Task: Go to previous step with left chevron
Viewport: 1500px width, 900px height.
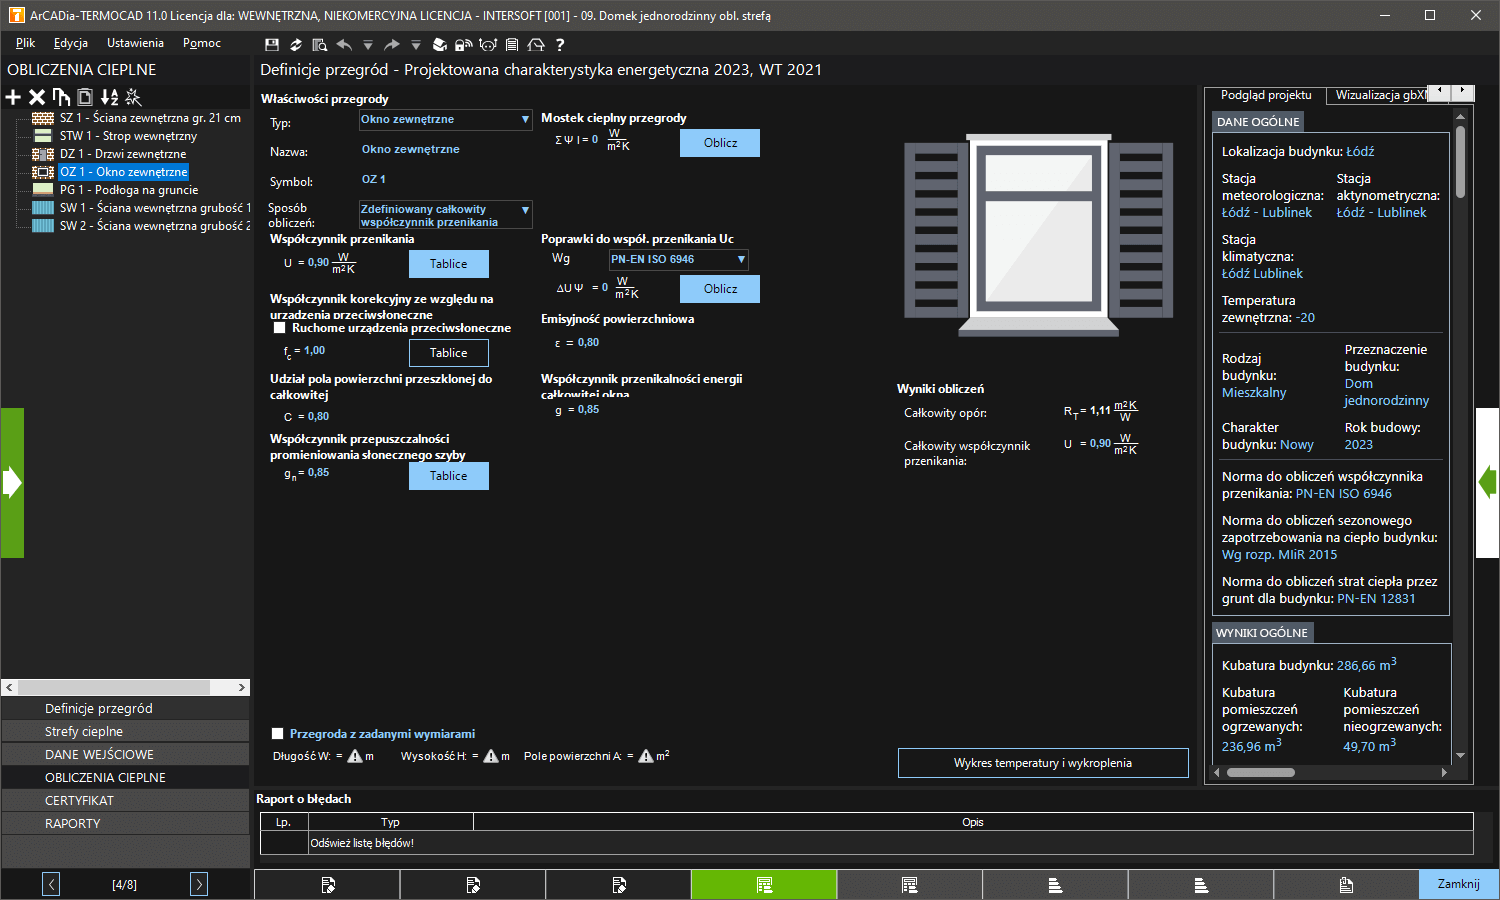Action: coord(51,884)
